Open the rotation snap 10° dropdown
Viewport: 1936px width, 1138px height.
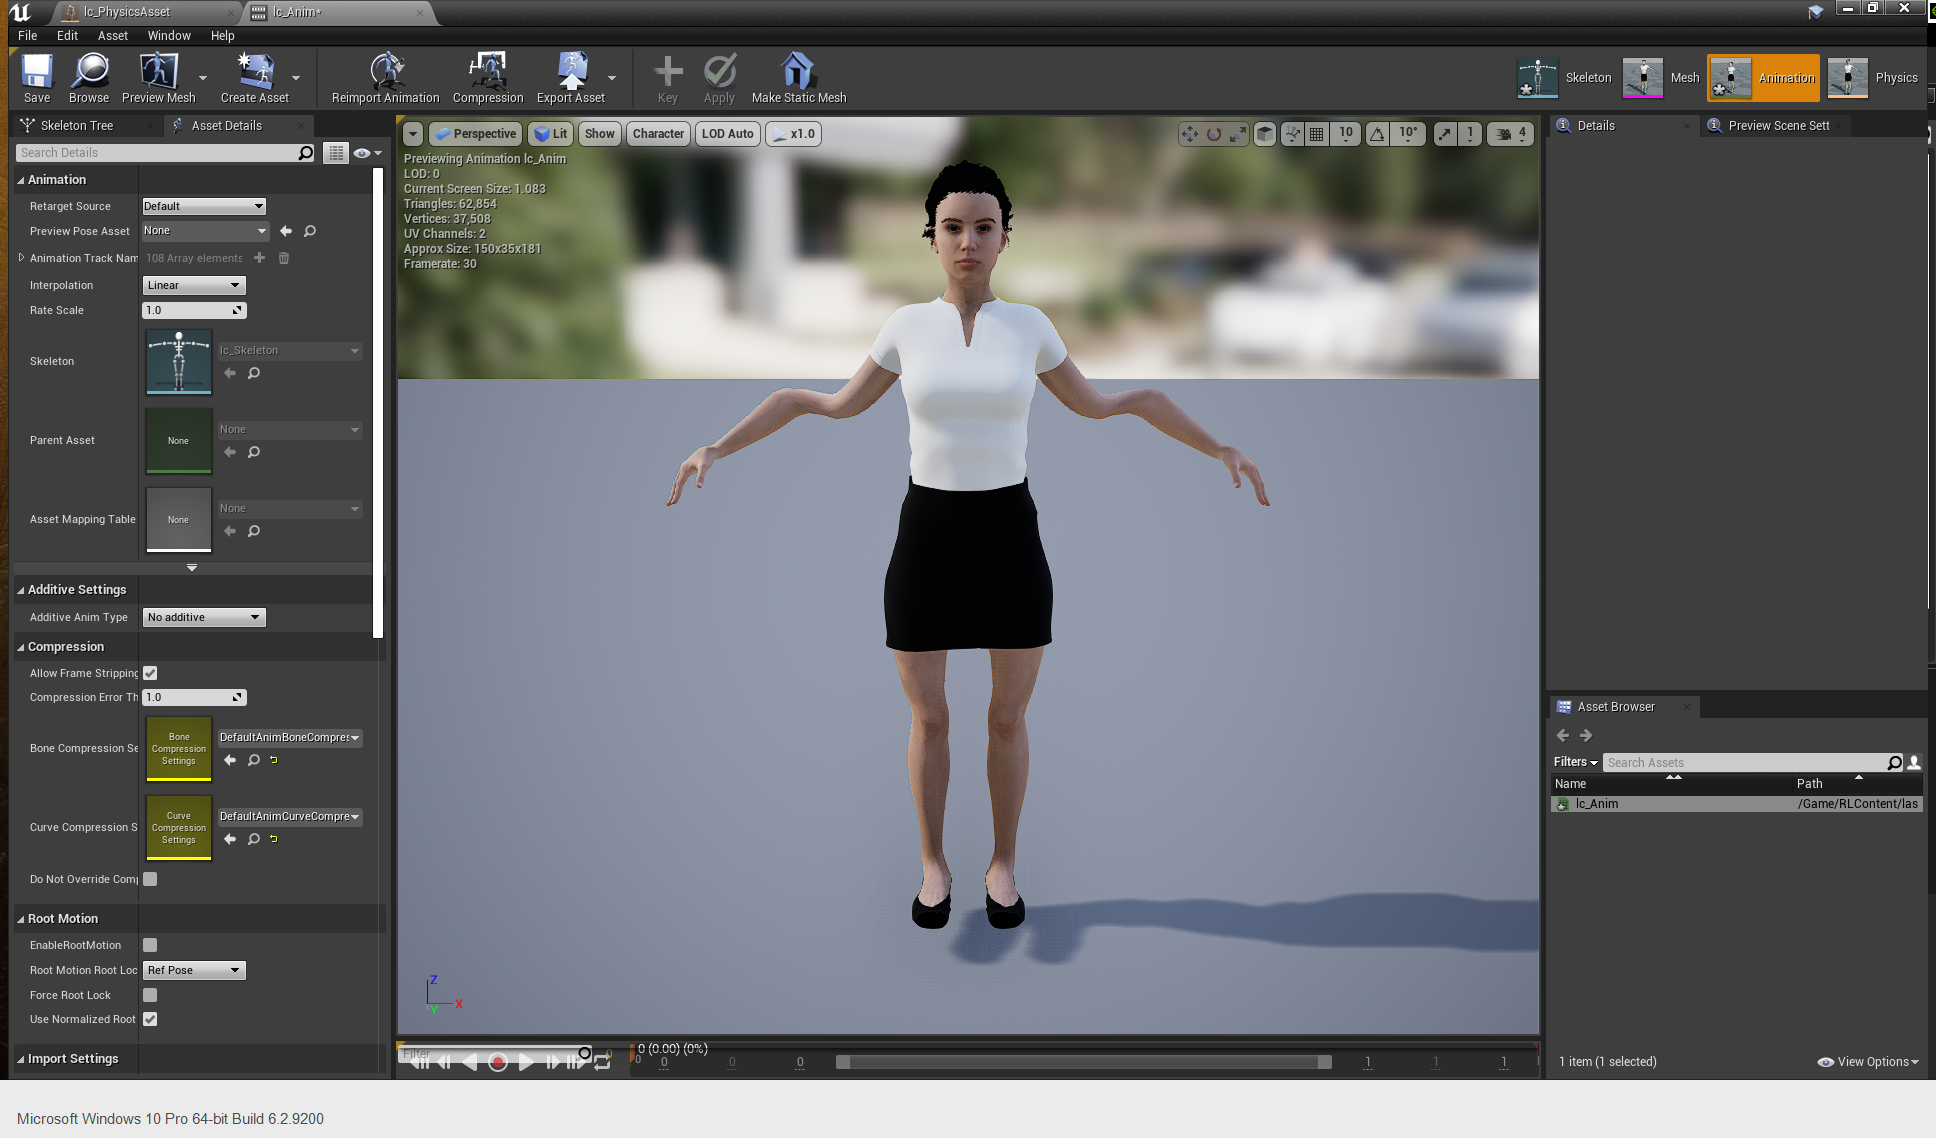pos(1408,134)
